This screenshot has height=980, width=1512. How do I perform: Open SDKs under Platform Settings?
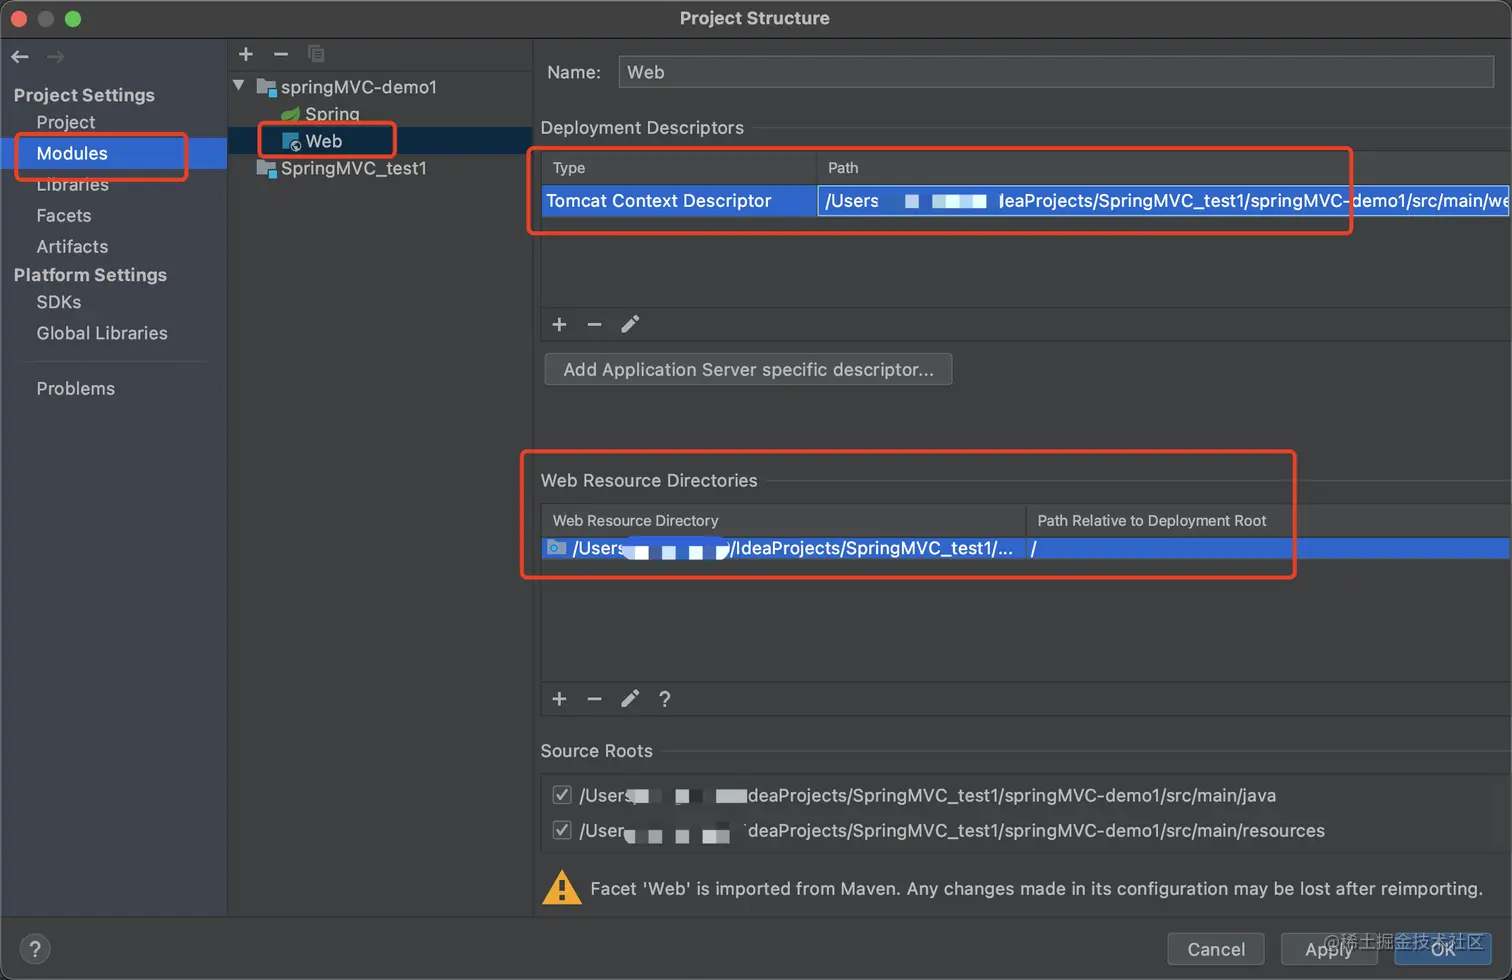(x=59, y=302)
